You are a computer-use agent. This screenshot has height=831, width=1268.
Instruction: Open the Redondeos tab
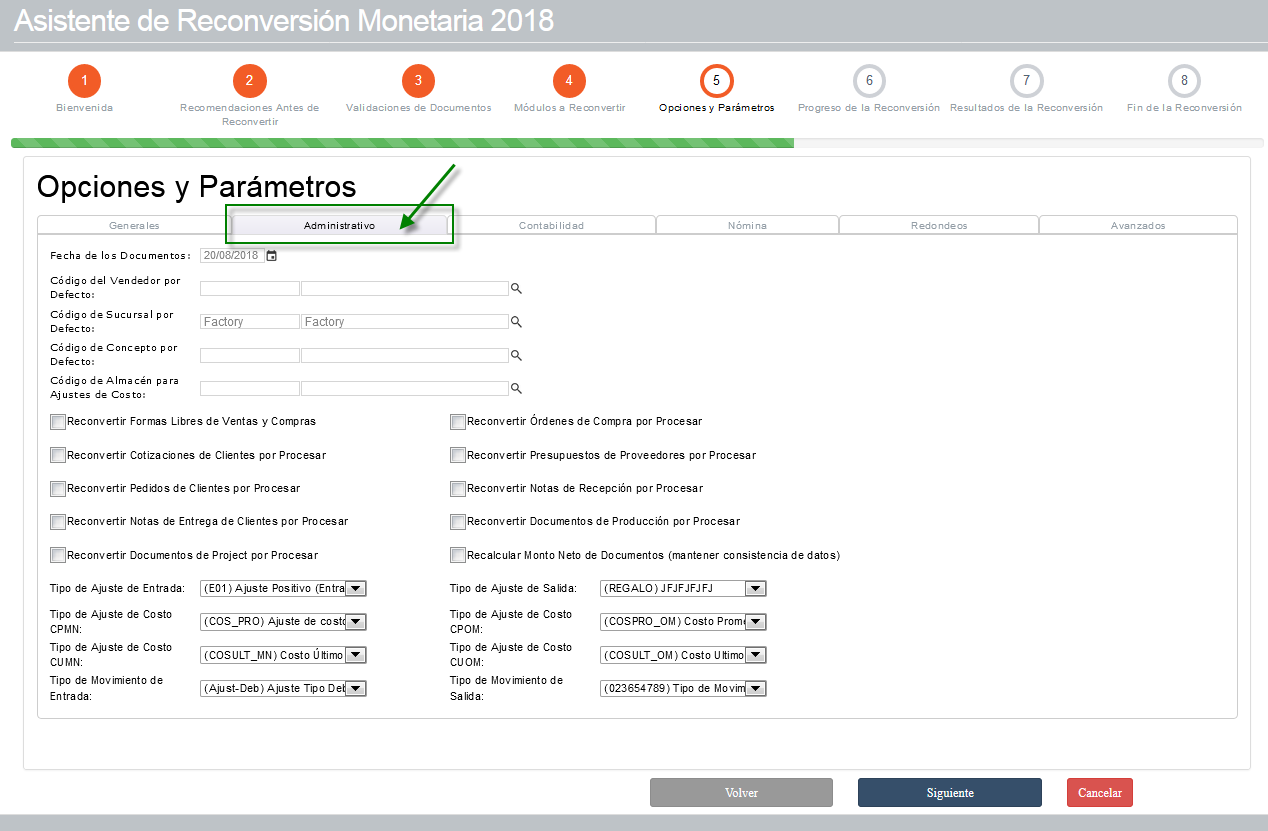click(939, 226)
